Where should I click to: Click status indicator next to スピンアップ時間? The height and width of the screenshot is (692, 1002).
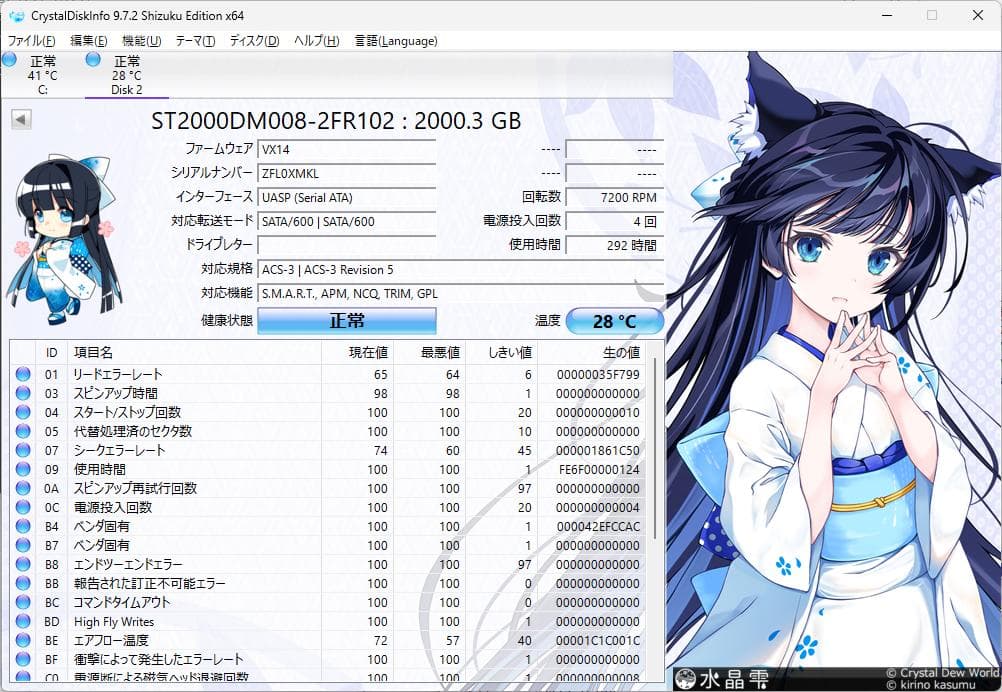[x=22, y=393]
